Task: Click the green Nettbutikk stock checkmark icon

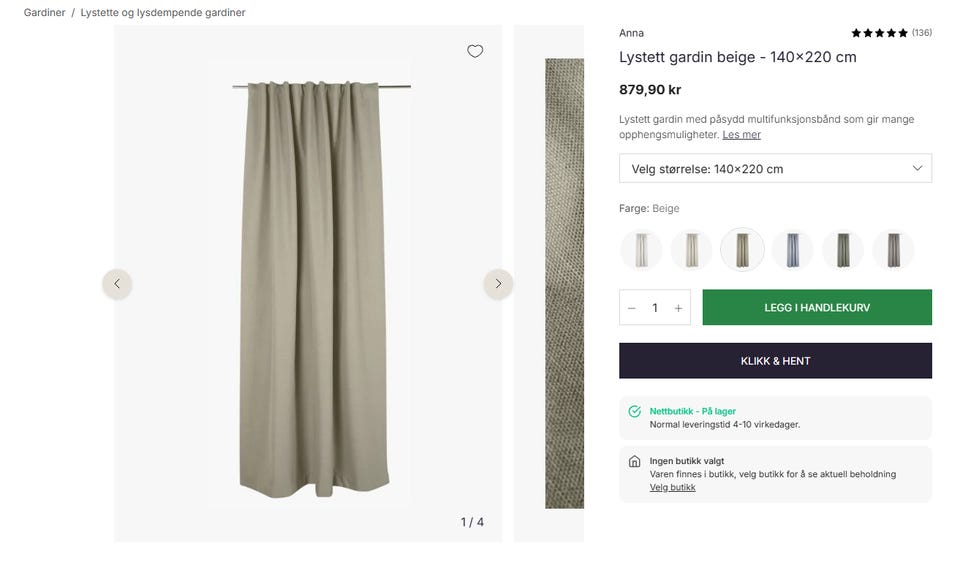Action: tap(634, 411)
